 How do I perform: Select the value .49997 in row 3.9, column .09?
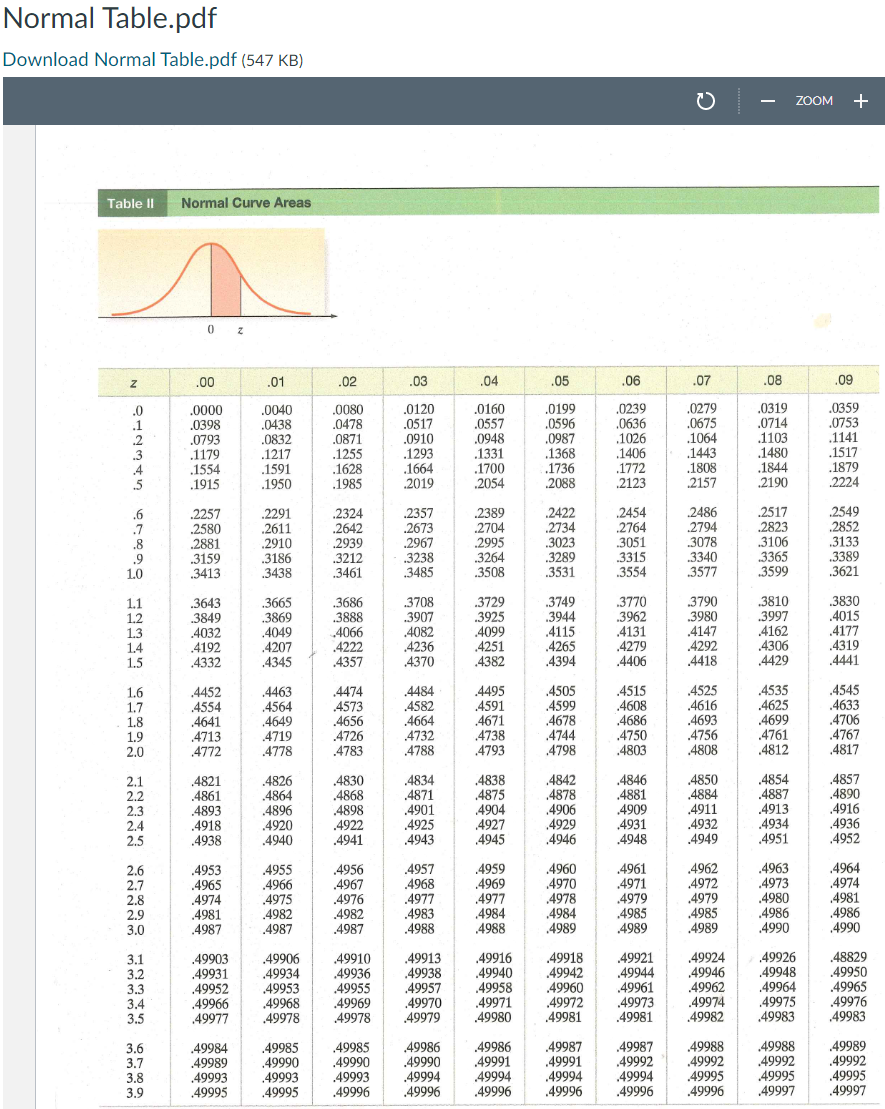coord(848,1091)
